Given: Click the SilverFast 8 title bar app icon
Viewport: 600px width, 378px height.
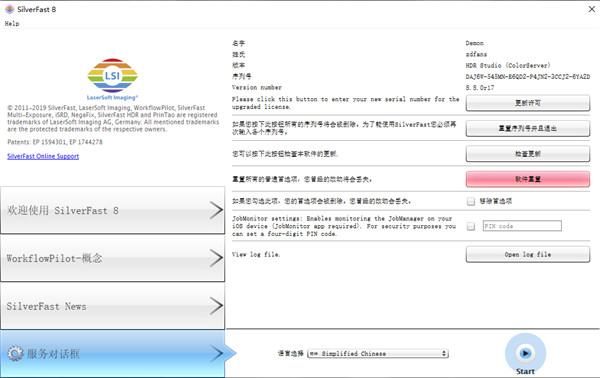Looking at the screenshot, I should (10, 9).
